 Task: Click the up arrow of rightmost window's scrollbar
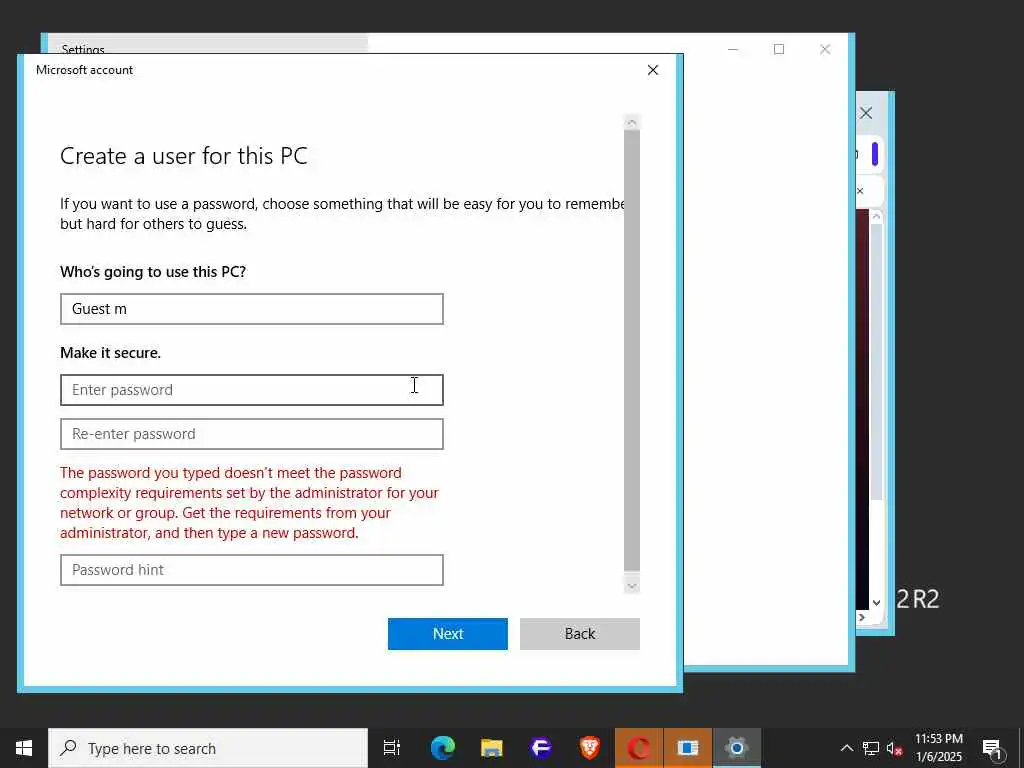click(x=876, y=216)
